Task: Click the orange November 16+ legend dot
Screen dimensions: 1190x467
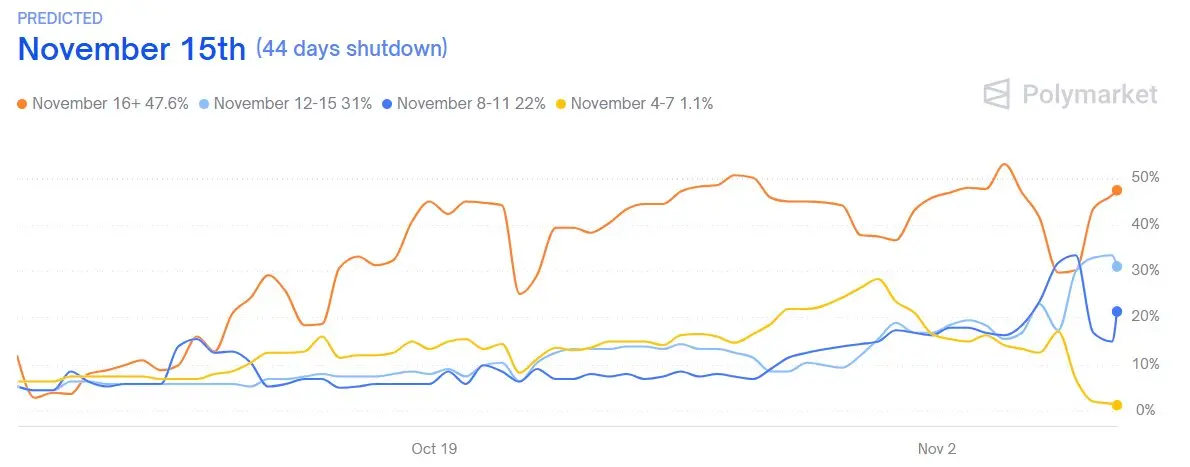Action: pyautogui.click(x=24, y=103)
